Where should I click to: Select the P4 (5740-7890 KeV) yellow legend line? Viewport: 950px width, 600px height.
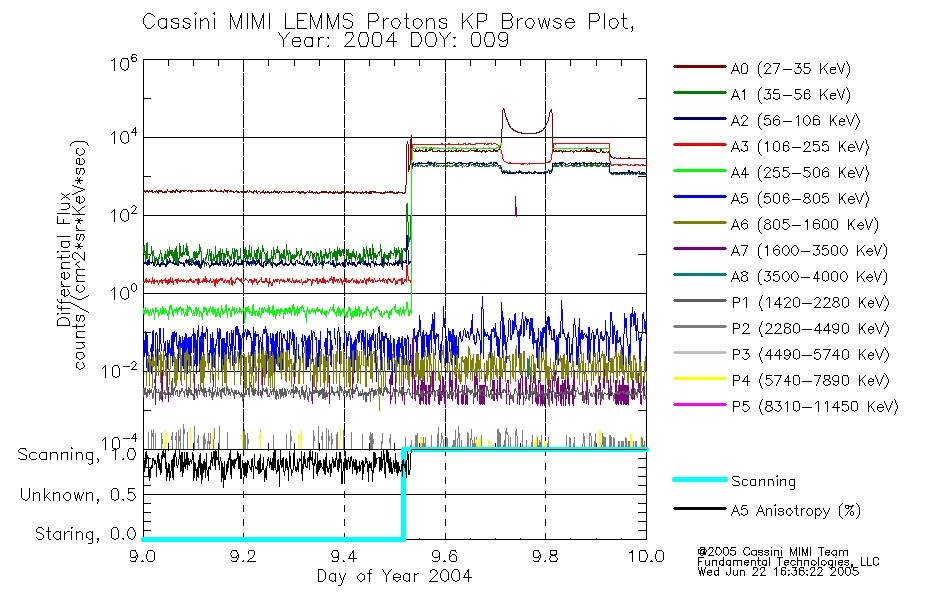point(699,379)
